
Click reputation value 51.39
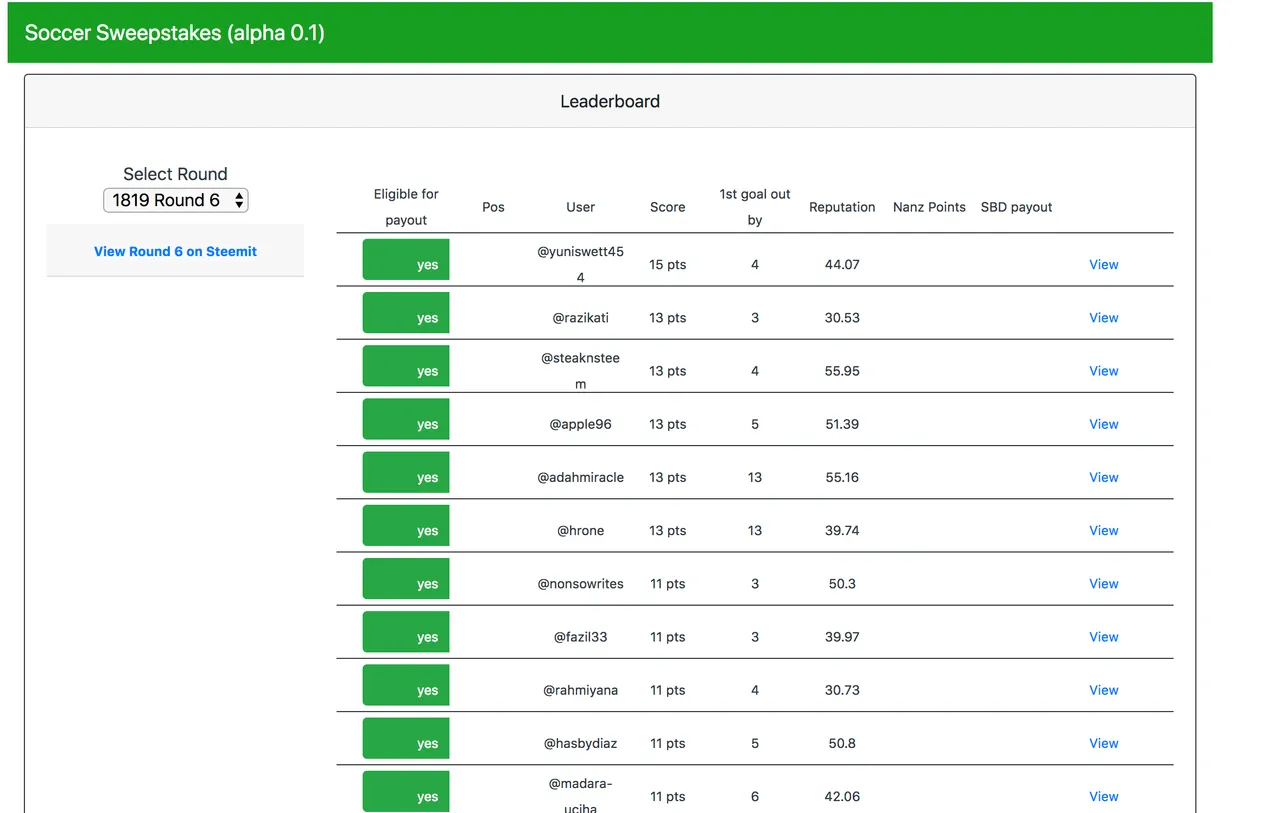tap(842, 424)
